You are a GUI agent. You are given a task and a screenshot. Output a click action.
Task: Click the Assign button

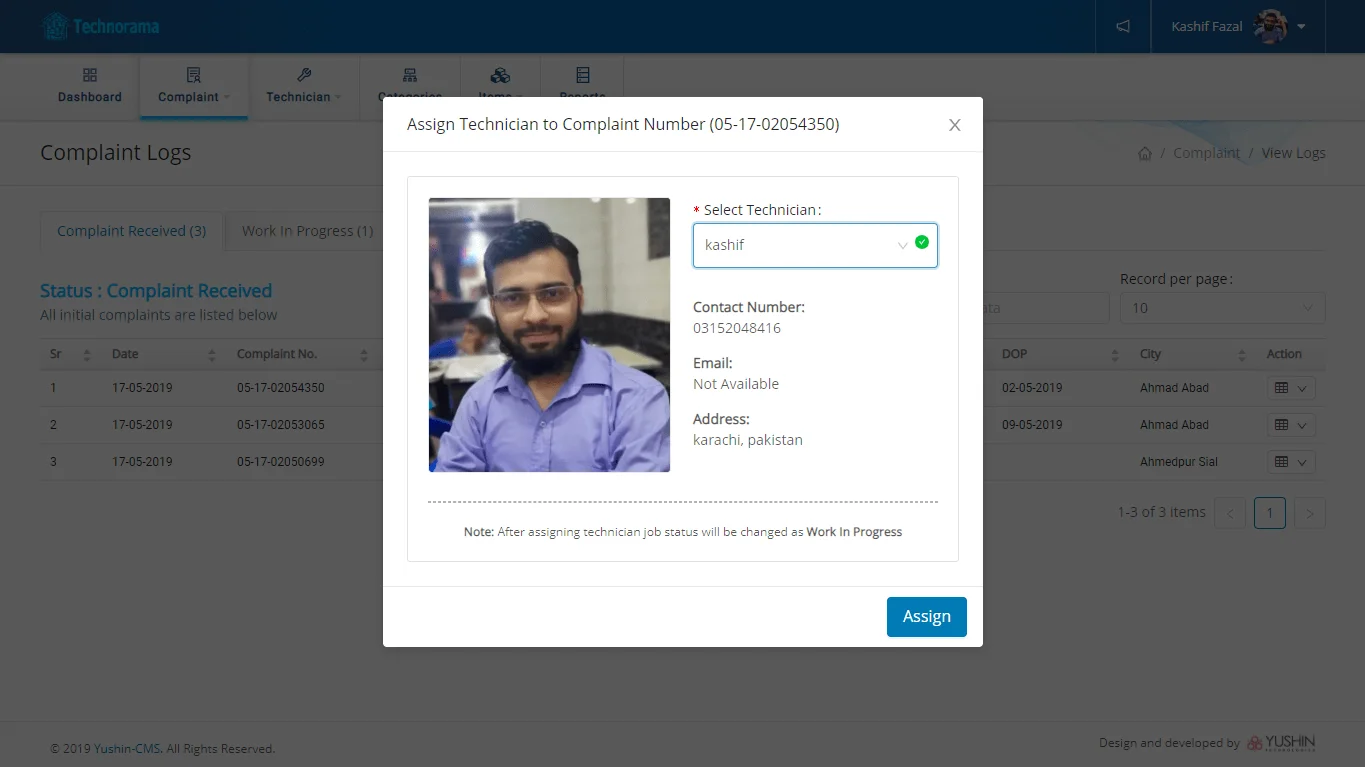926,617
